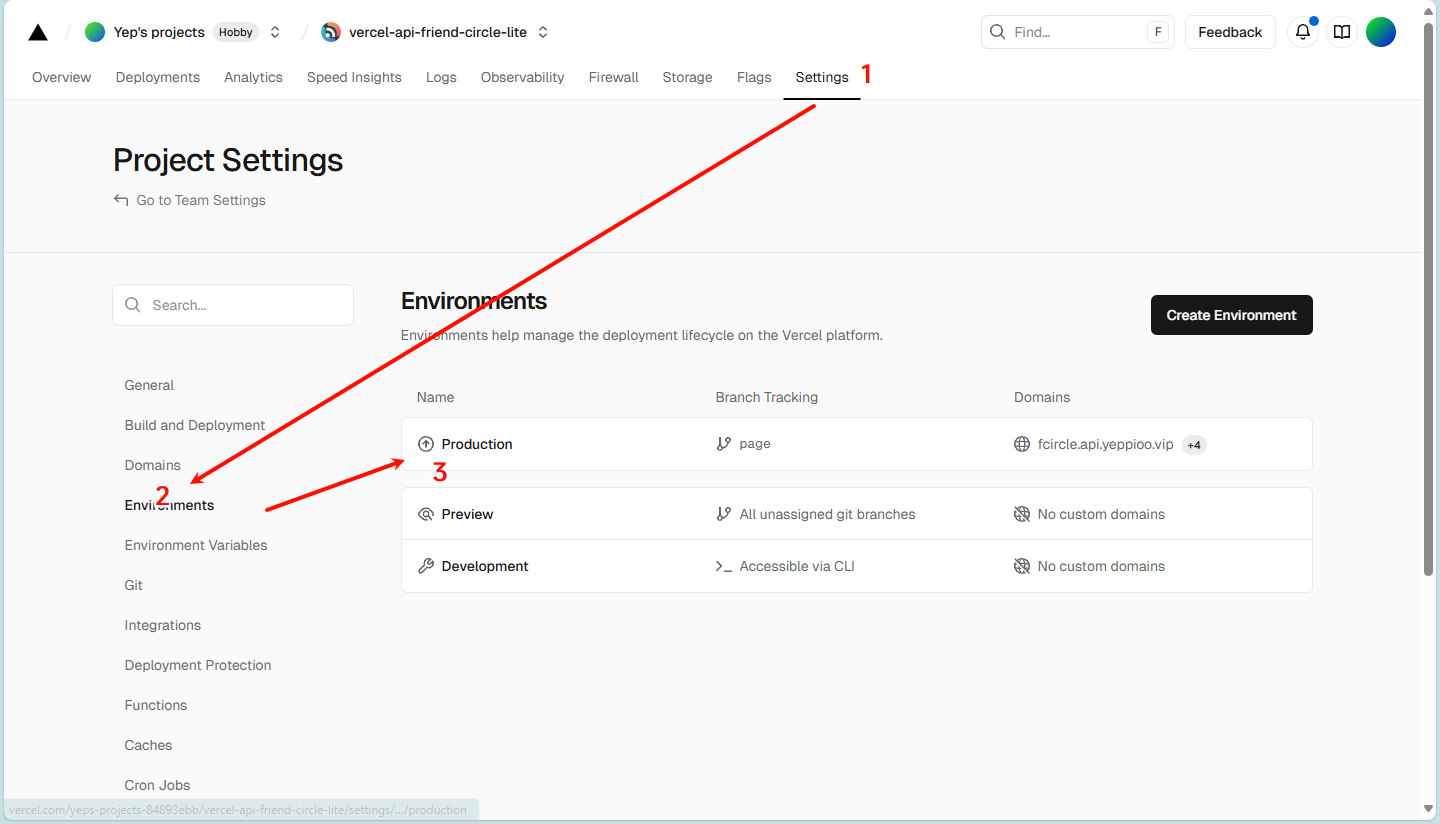
Task: Click the vercel-api-friend-circle-lite project icon
Action: tap(331, 32)
